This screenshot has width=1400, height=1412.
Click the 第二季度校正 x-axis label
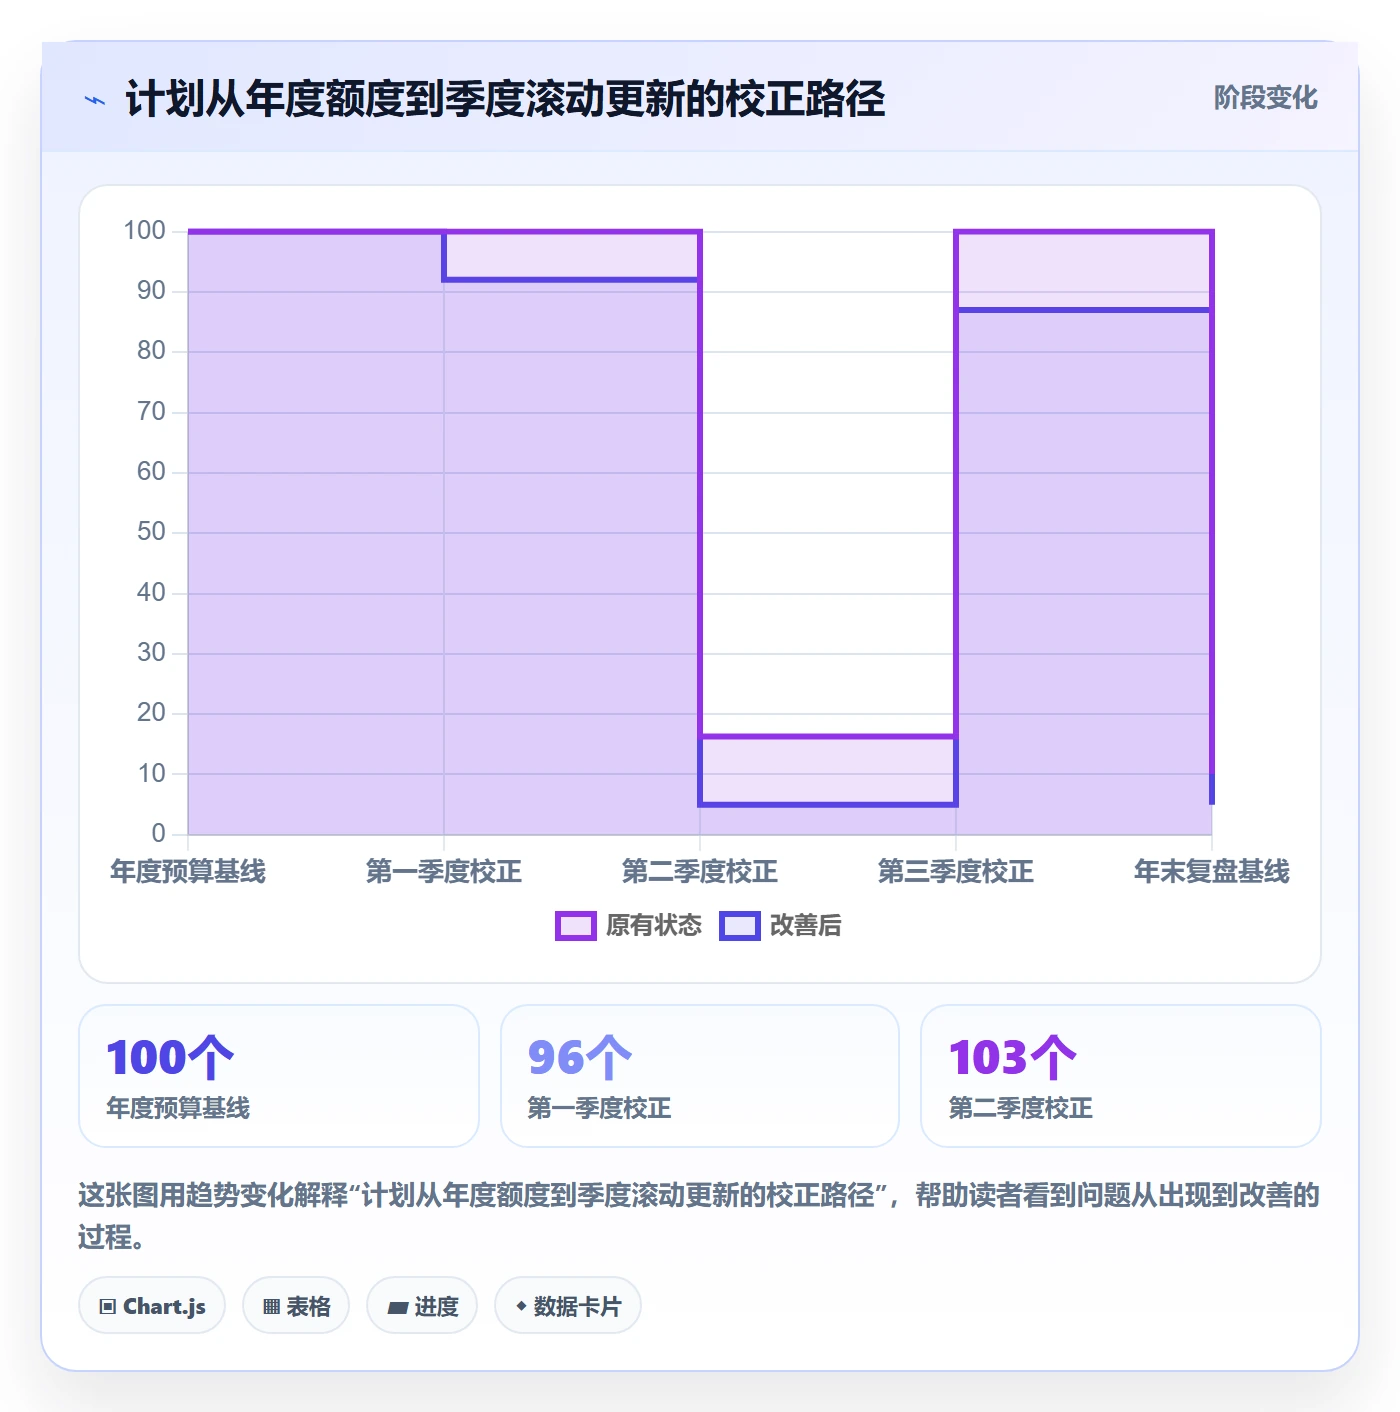[700, 872]
